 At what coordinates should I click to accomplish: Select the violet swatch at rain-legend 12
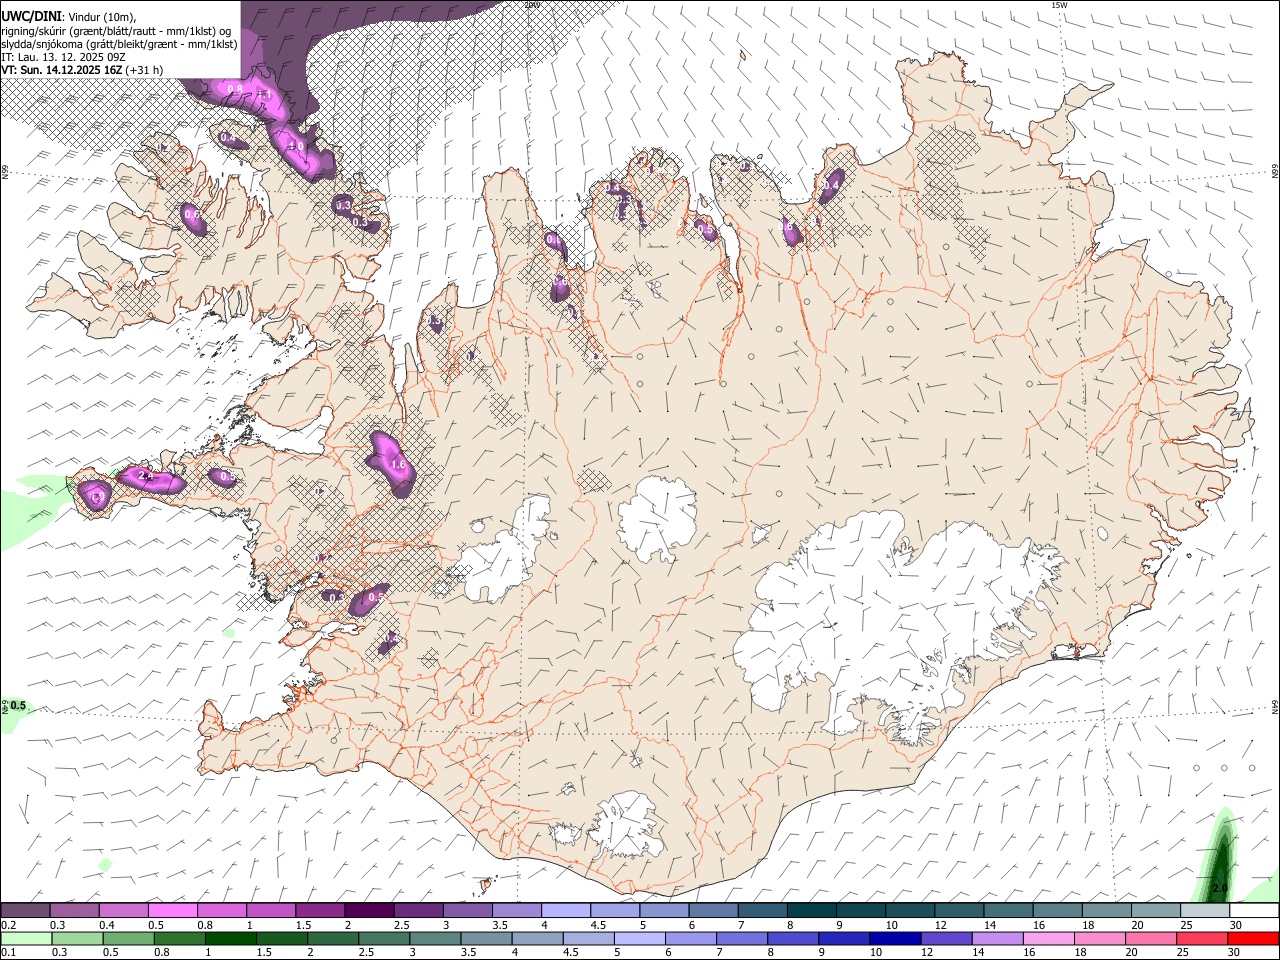pyautogui.click(x=945, y=938)
